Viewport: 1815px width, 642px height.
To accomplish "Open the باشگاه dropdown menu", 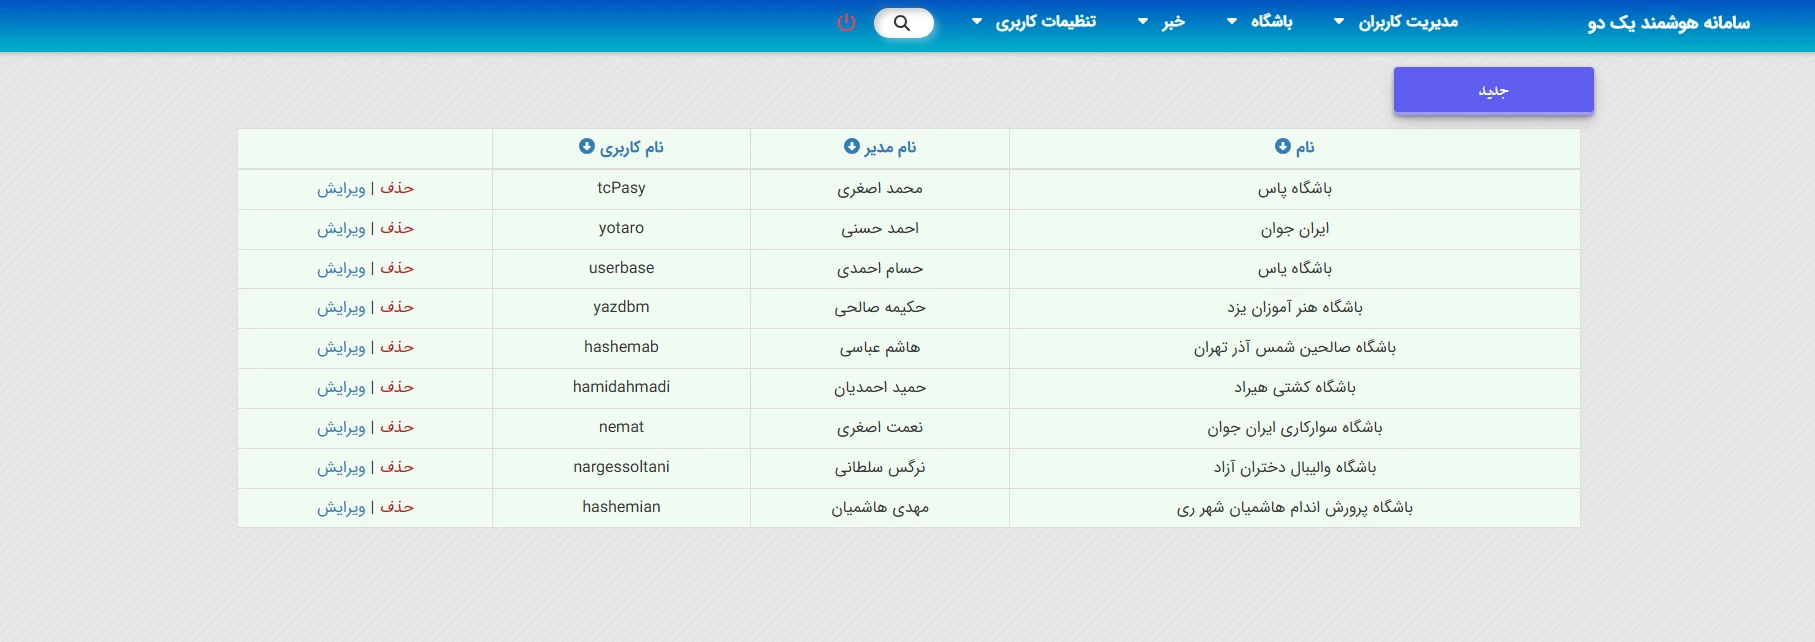I will pos(1260,21).
